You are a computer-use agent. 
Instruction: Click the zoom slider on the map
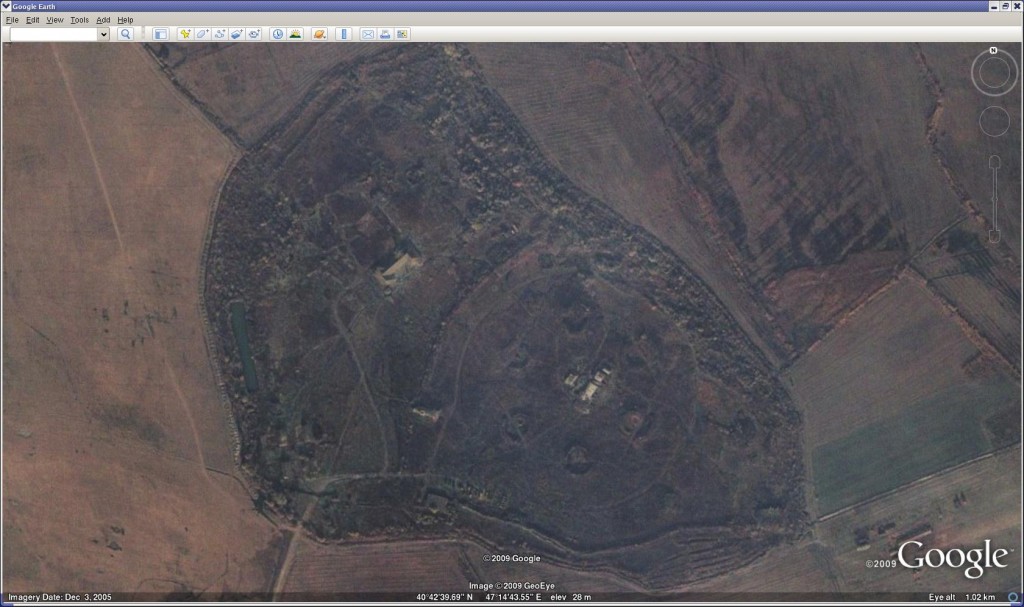[x=994, y=200]
